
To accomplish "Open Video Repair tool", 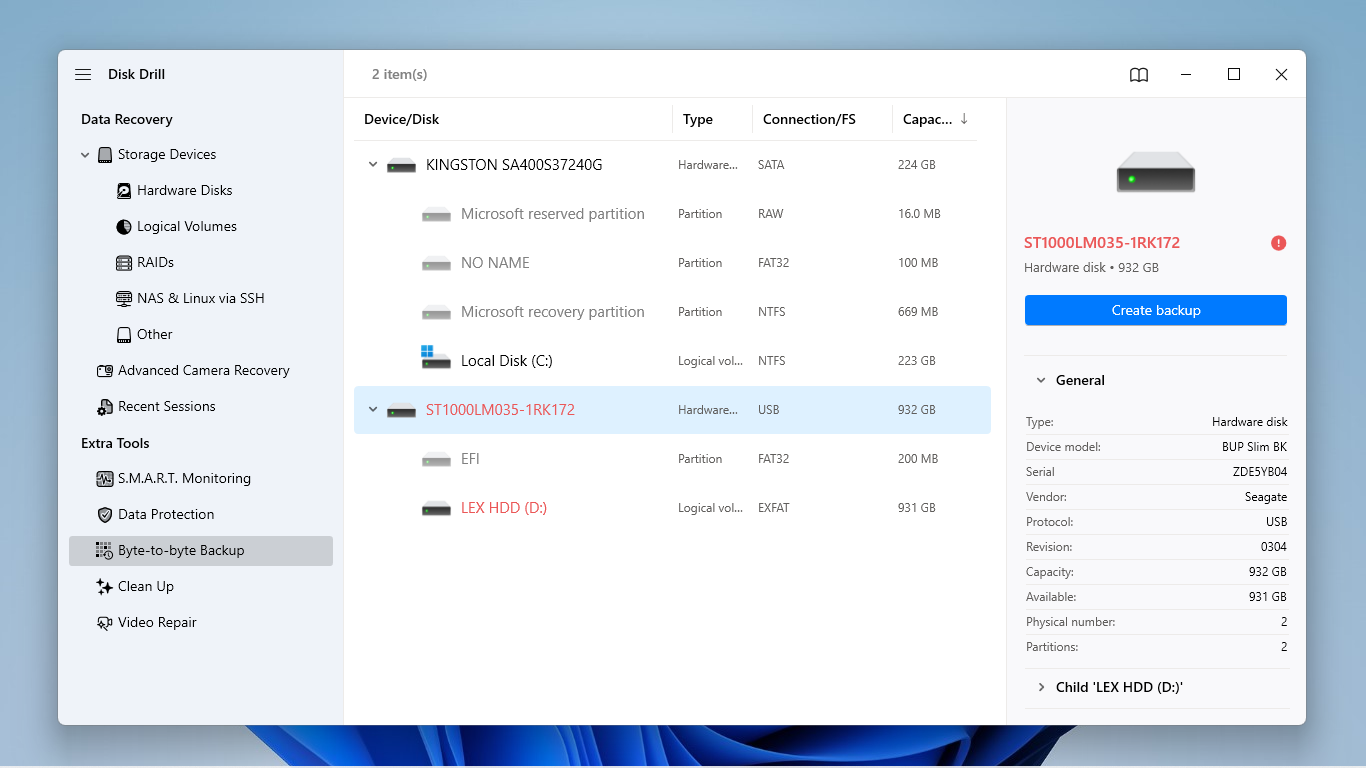I will (157, 623).
